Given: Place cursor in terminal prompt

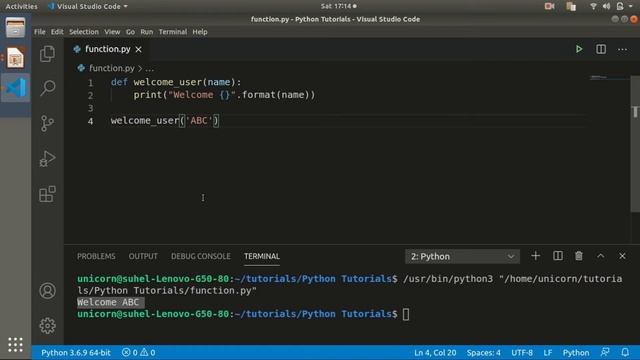Looking at the screenshot, I should [x=406, y=314].
